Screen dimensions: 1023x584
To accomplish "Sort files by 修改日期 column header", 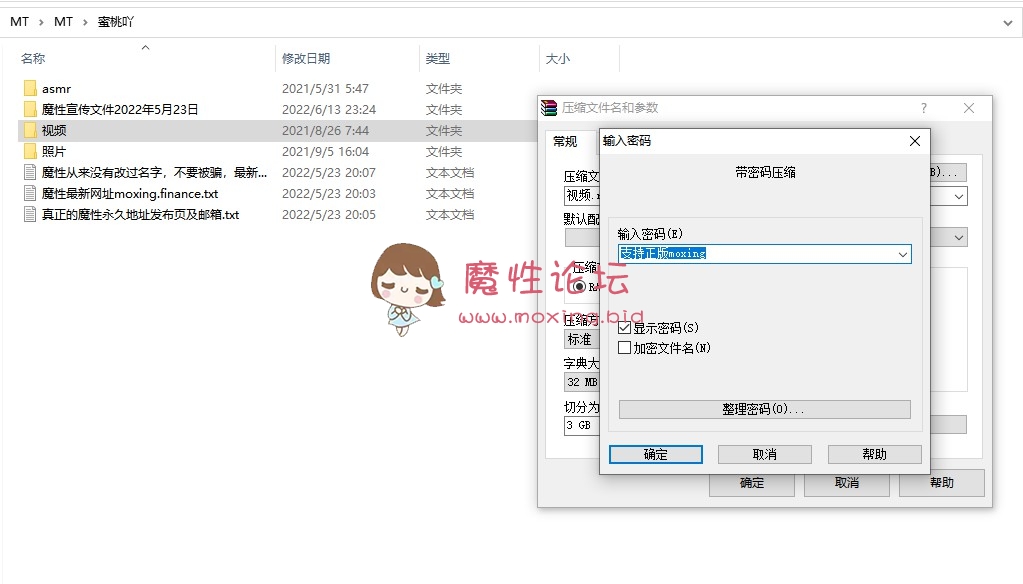I will [308, 58].
